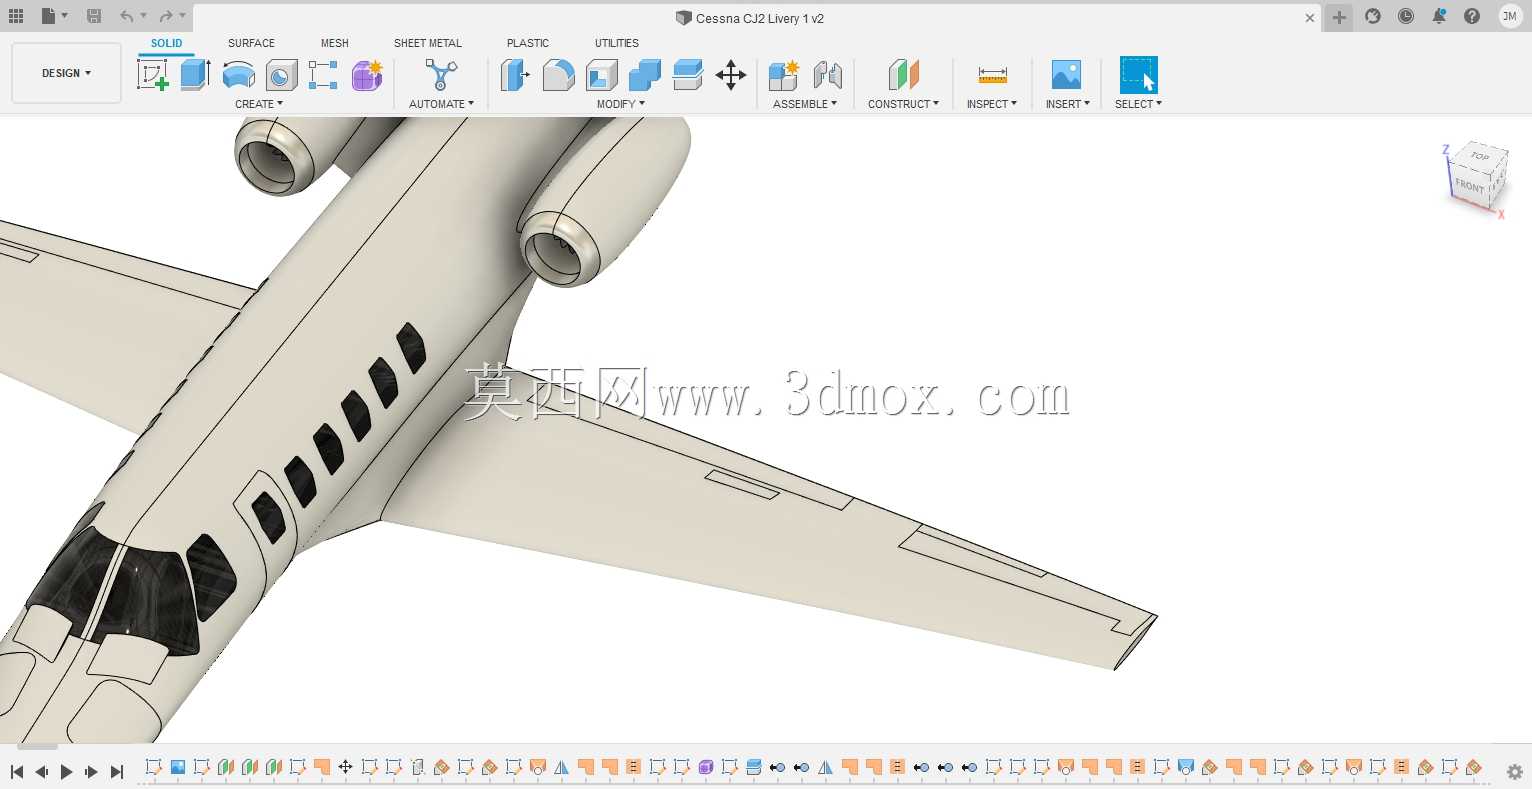
Task: Select the Revolve tool
Action: (238, 75)
